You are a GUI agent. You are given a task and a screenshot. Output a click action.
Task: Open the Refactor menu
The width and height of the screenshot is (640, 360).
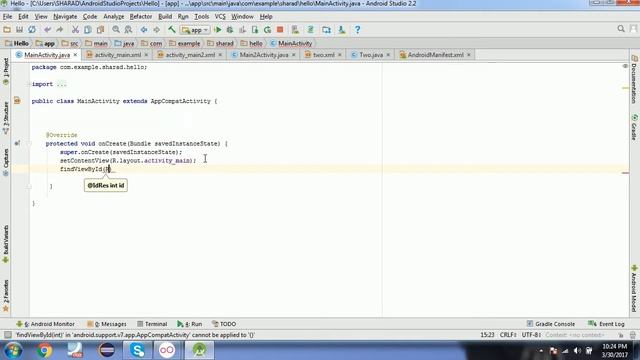(x=141, y=17)
